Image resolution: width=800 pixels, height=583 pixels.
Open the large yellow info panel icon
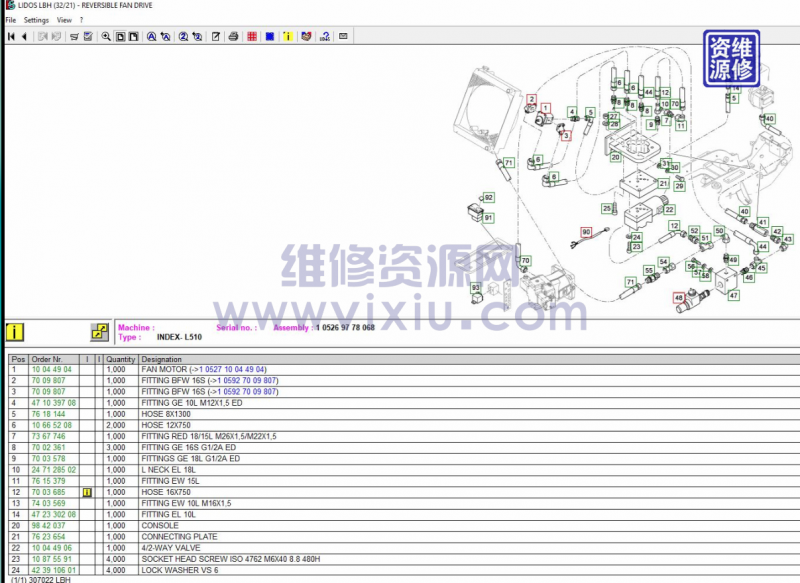coord(16,331)
